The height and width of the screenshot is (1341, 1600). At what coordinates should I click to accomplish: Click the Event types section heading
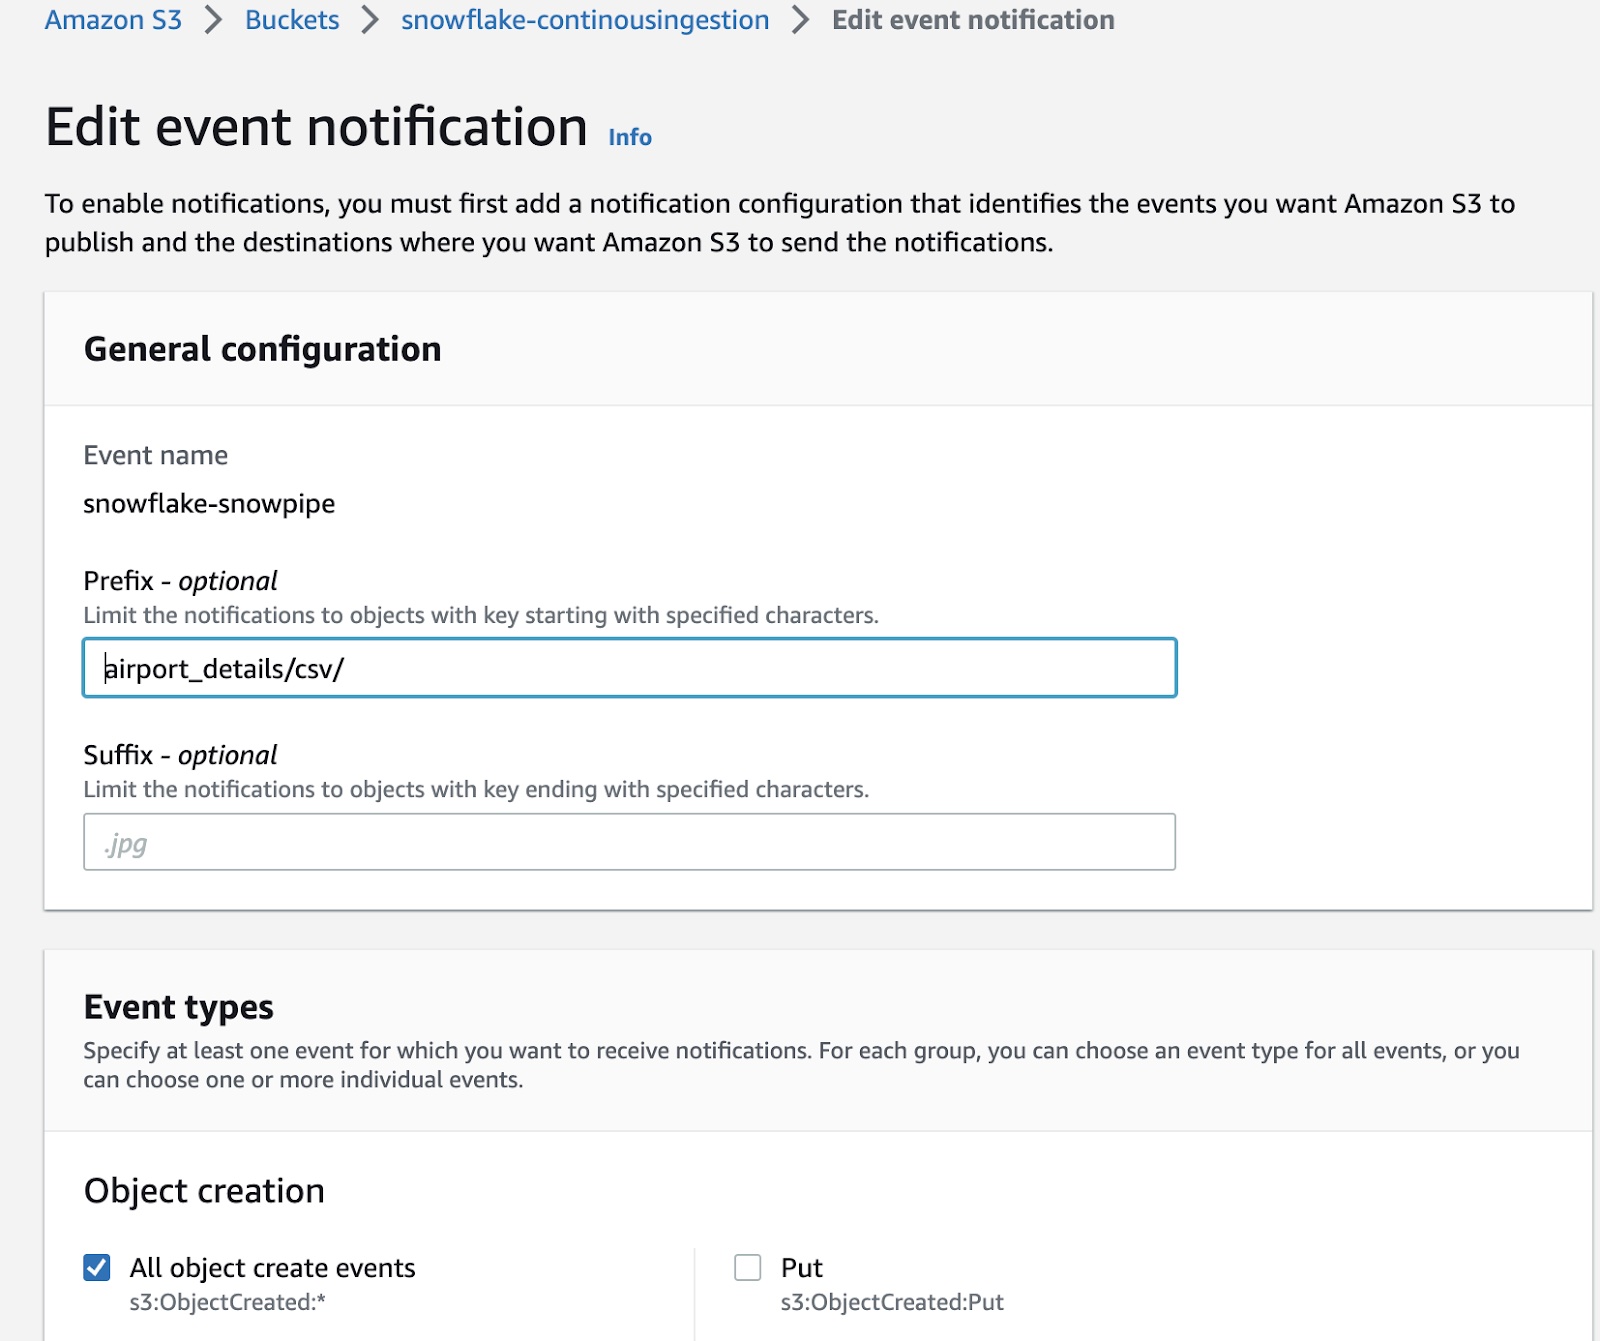(x=178, y=1008)
